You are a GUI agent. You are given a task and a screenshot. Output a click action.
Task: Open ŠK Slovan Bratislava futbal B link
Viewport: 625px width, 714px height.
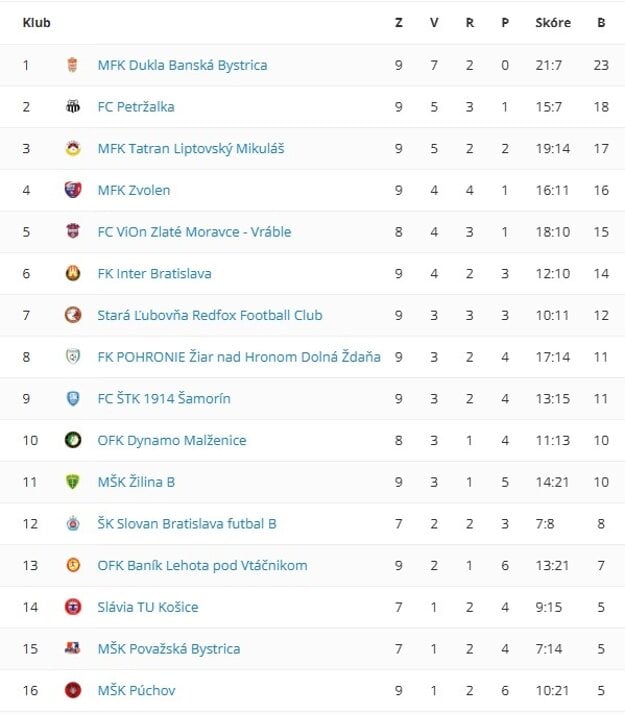[x=187, y=523]
